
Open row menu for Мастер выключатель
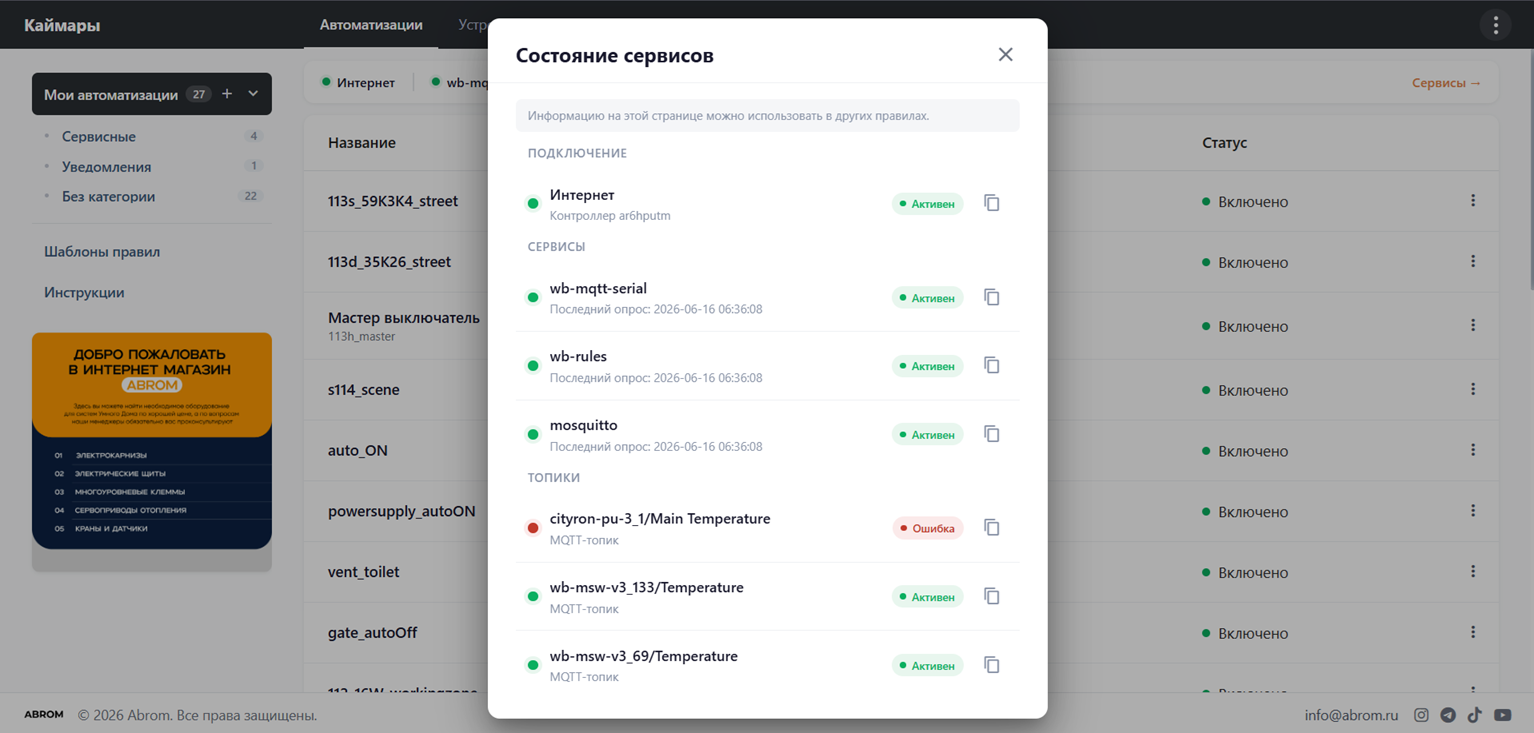point(1472,326)
